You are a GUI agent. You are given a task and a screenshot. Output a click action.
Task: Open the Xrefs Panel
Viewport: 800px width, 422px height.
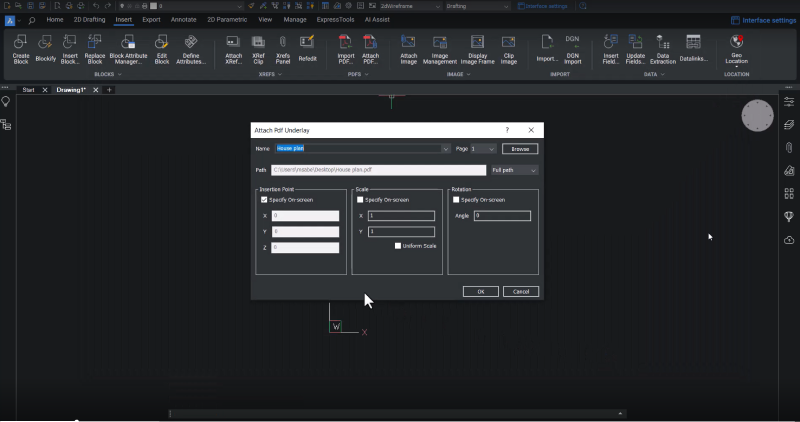(x=283, y=49)
